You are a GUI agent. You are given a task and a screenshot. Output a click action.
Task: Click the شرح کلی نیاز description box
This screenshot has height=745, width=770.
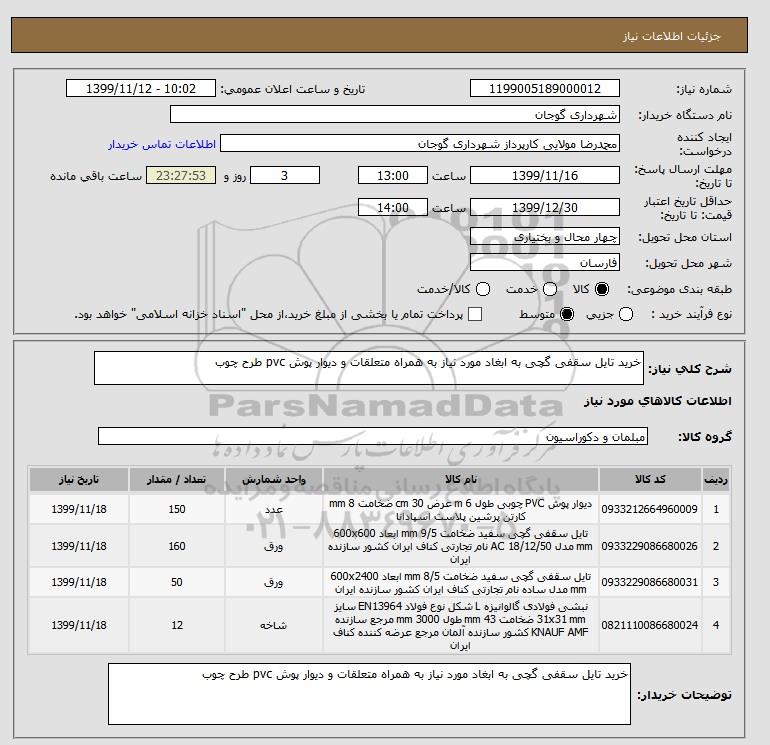click(369, 368)
